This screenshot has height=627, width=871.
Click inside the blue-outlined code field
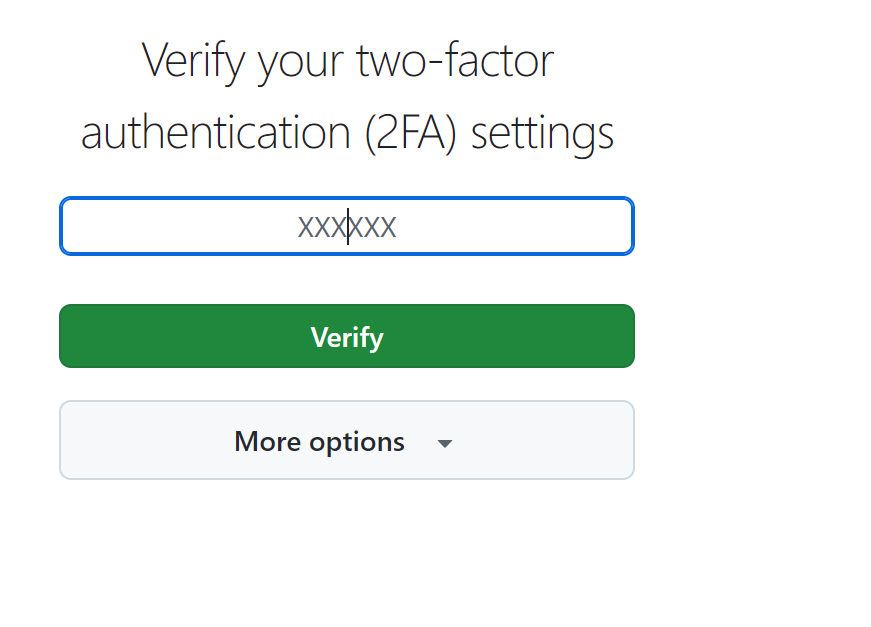coord(347,226)
